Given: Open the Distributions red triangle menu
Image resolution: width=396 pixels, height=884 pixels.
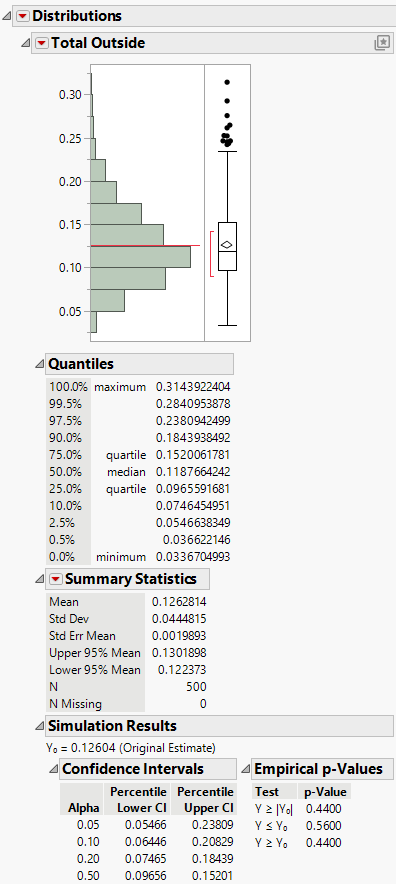Looking at the screenshot, I should coord(22,16).
